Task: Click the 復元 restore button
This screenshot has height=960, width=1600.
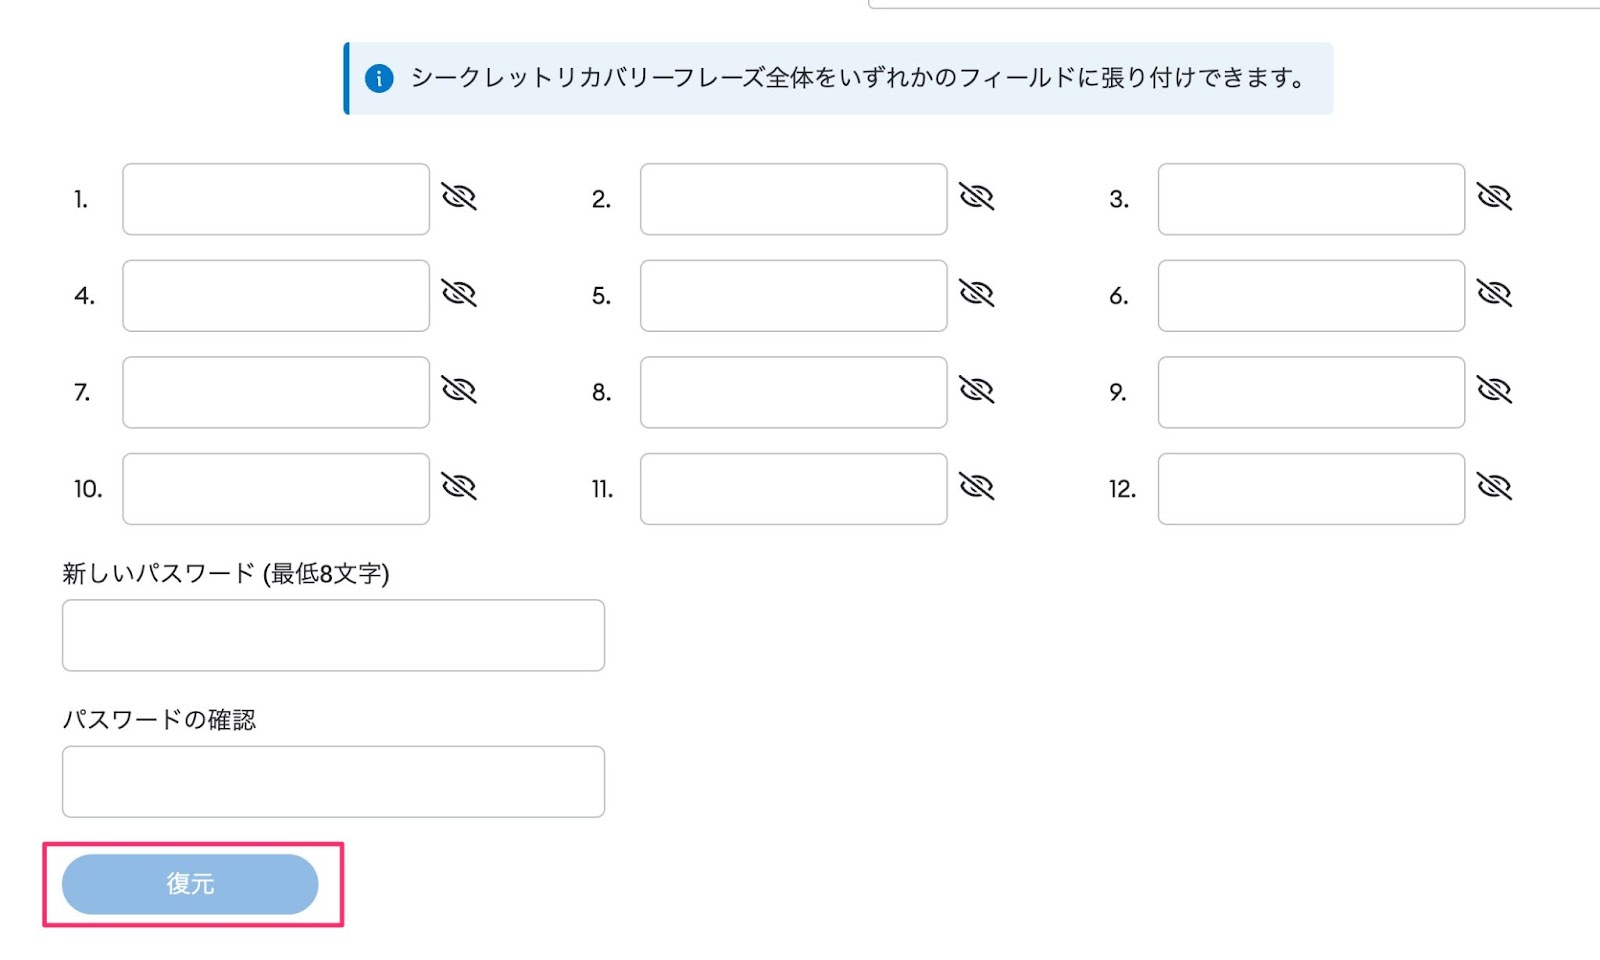Action: 190,884
